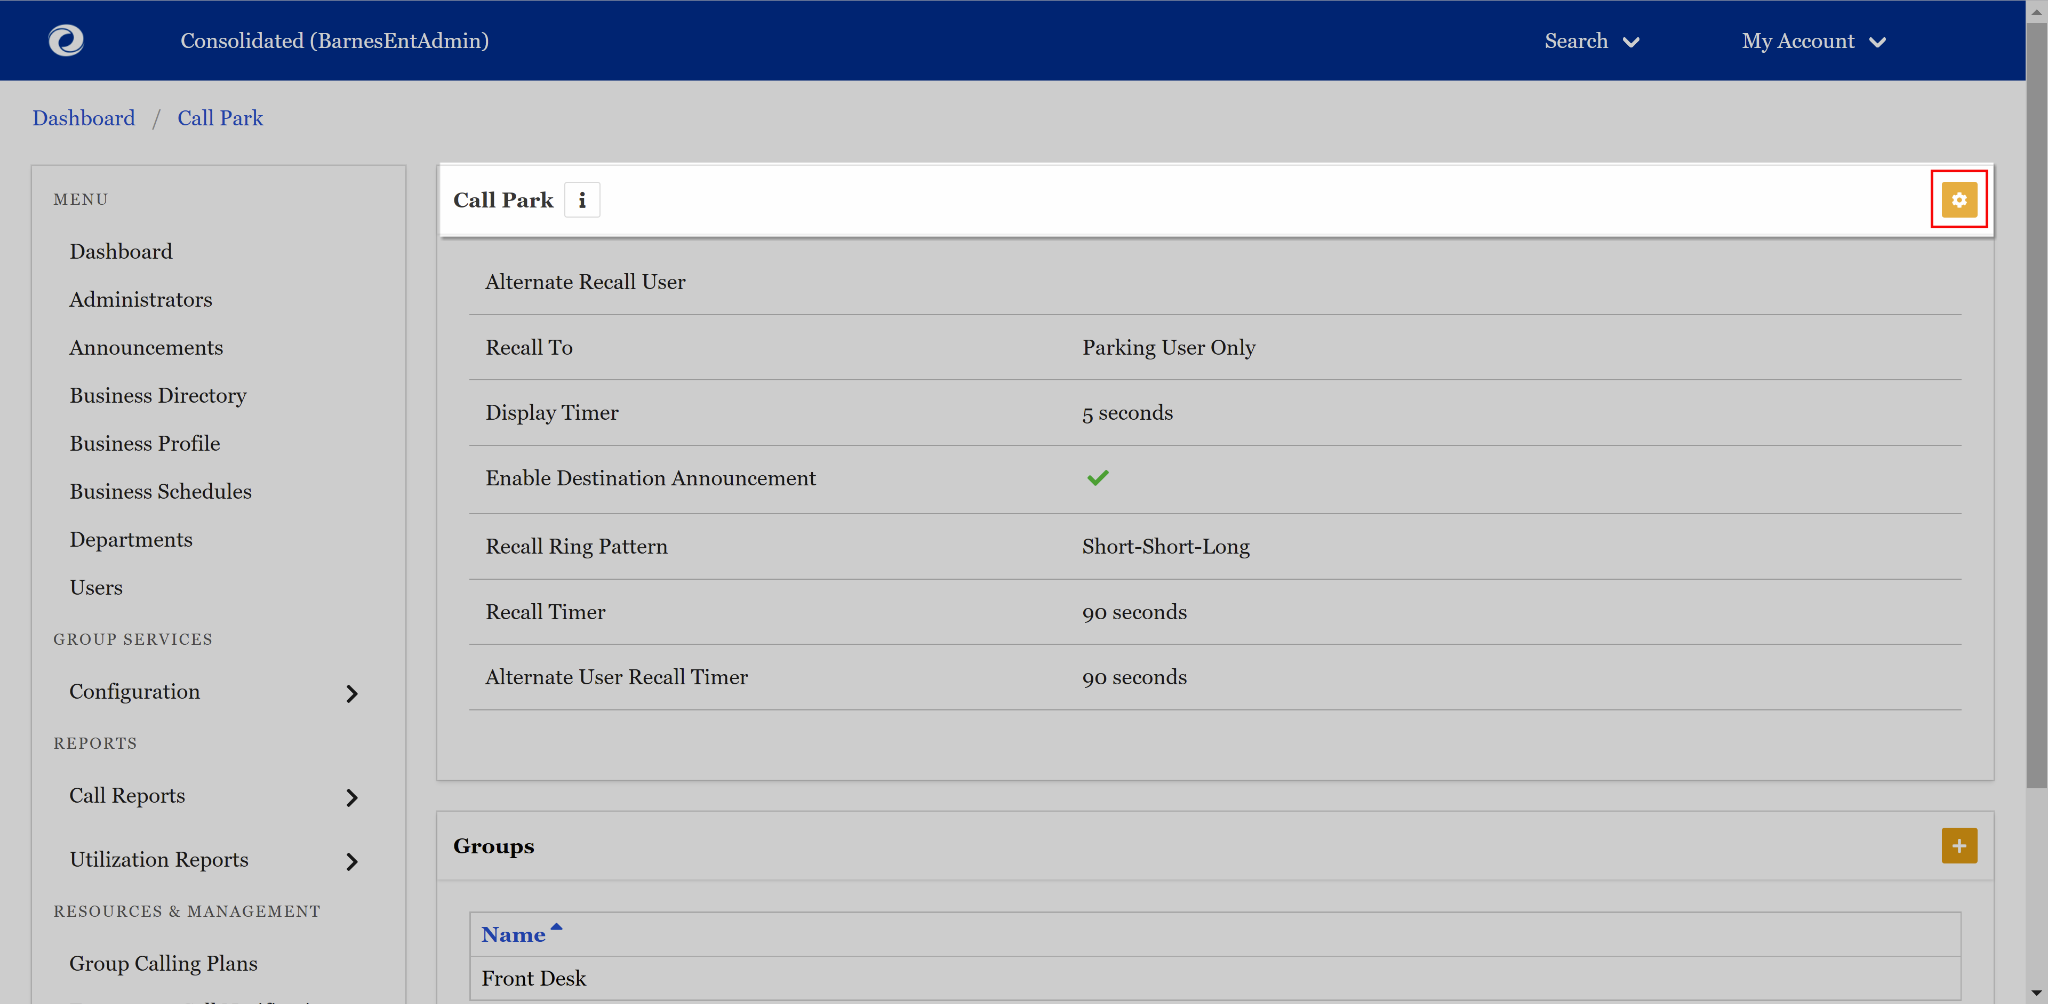2048x1004 pixels.
Task: Open Group Calling Plans menu item
Action: pyautogui.click(x=163, y=964)
